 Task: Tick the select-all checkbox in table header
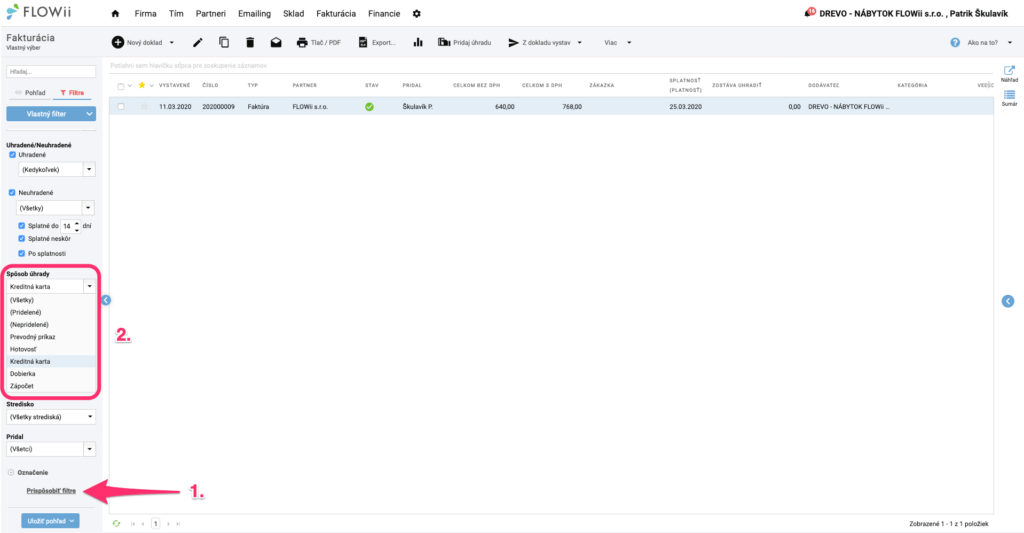pos(121,86)
